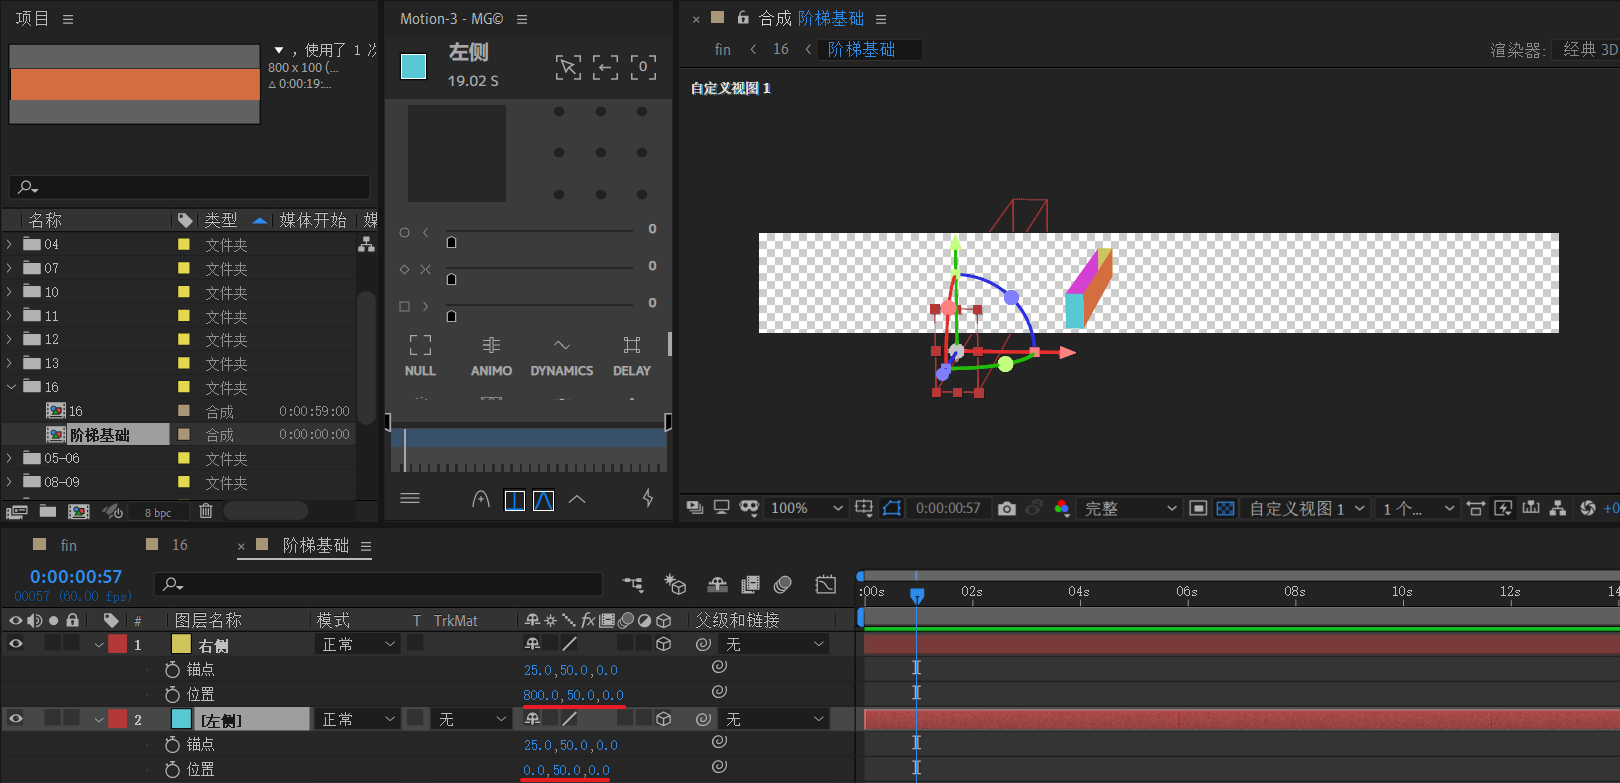Toggle shy layers hide switch in timeline
This screenshot has width=1620, height=783.
[x=717, y=584]
